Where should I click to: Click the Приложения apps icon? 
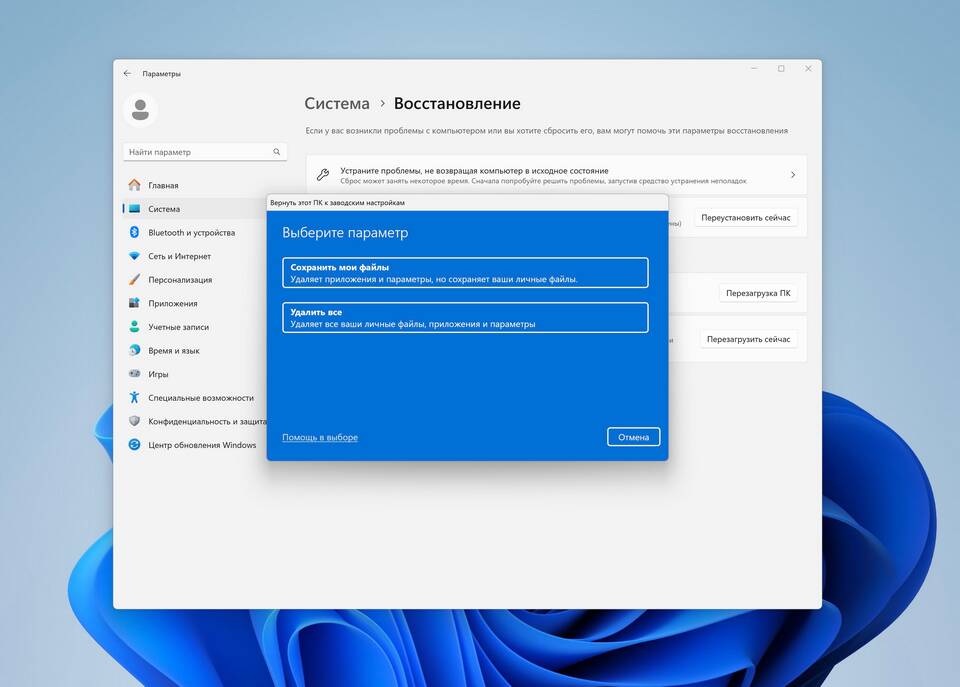point(134,303)
